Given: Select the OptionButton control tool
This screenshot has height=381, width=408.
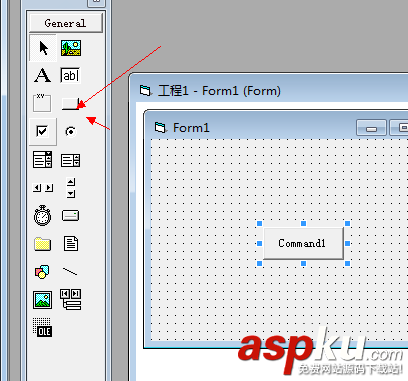Looking at the screenshot, I should 71,131.
